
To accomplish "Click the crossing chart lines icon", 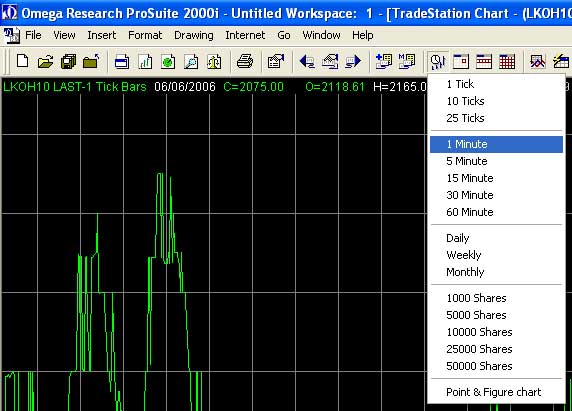I will coord(538,61).
